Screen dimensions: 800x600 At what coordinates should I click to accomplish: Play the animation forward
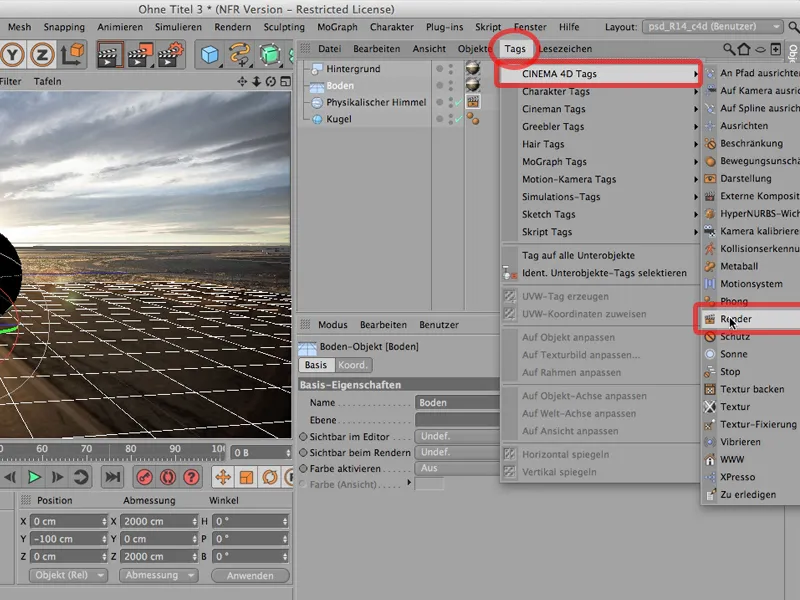[34, 477]
